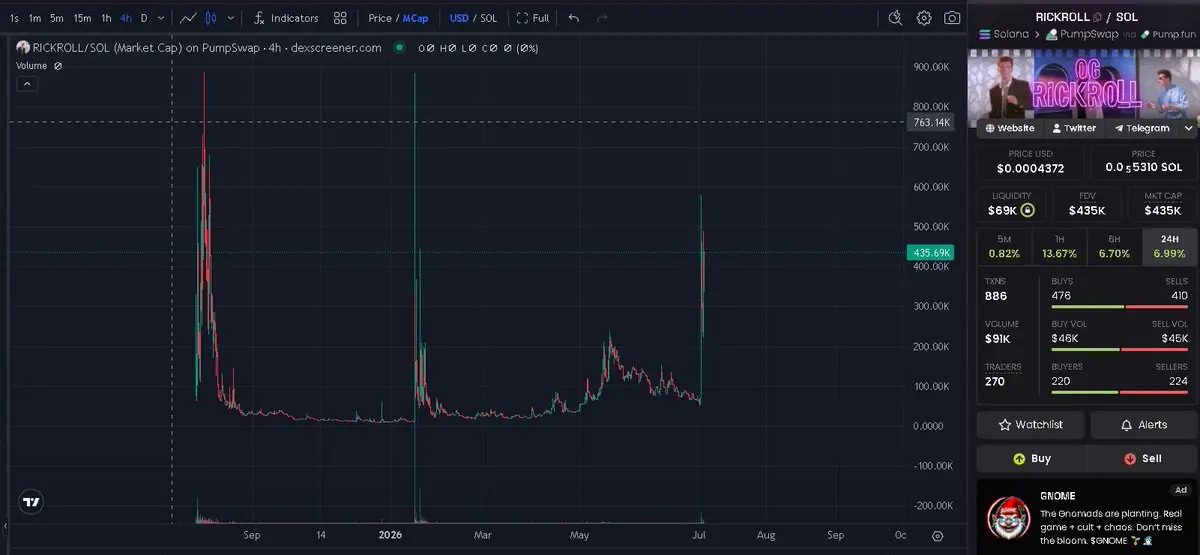Expand more social links chevron
This screenshot has width=1200, height=555.
tap(1188, 128)
